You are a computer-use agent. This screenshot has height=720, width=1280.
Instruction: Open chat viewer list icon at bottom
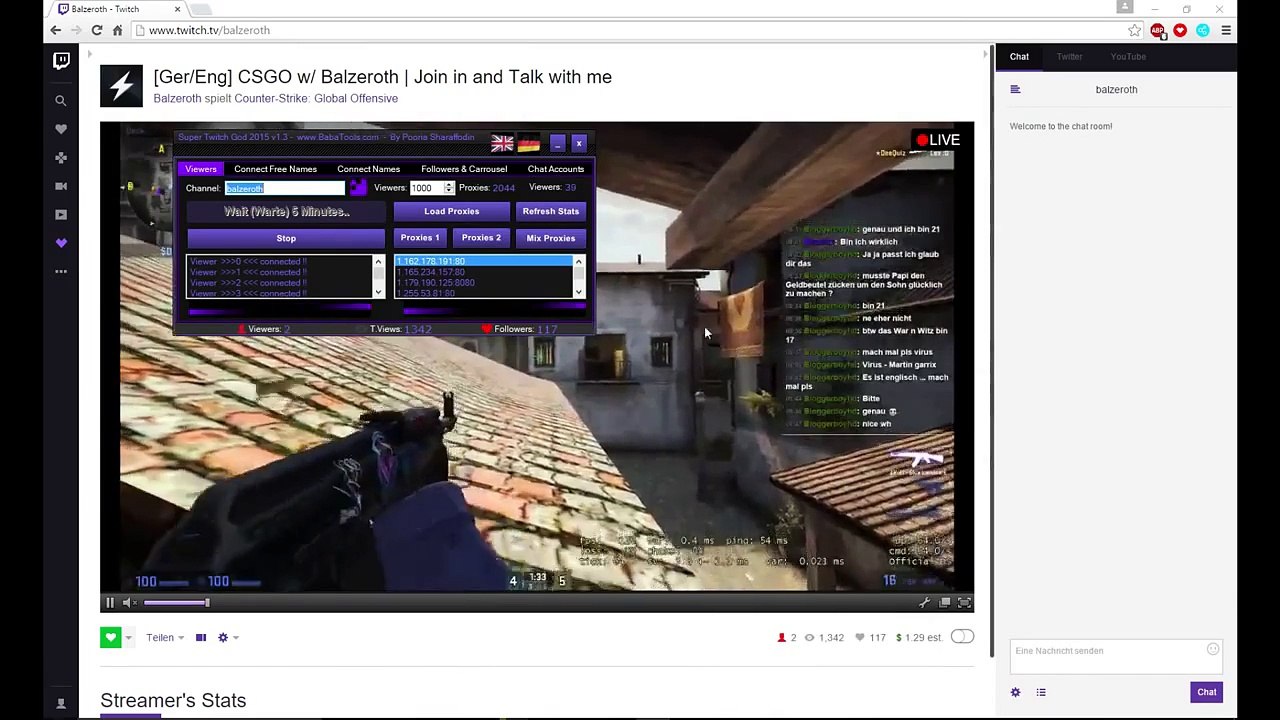point(1041,692)
